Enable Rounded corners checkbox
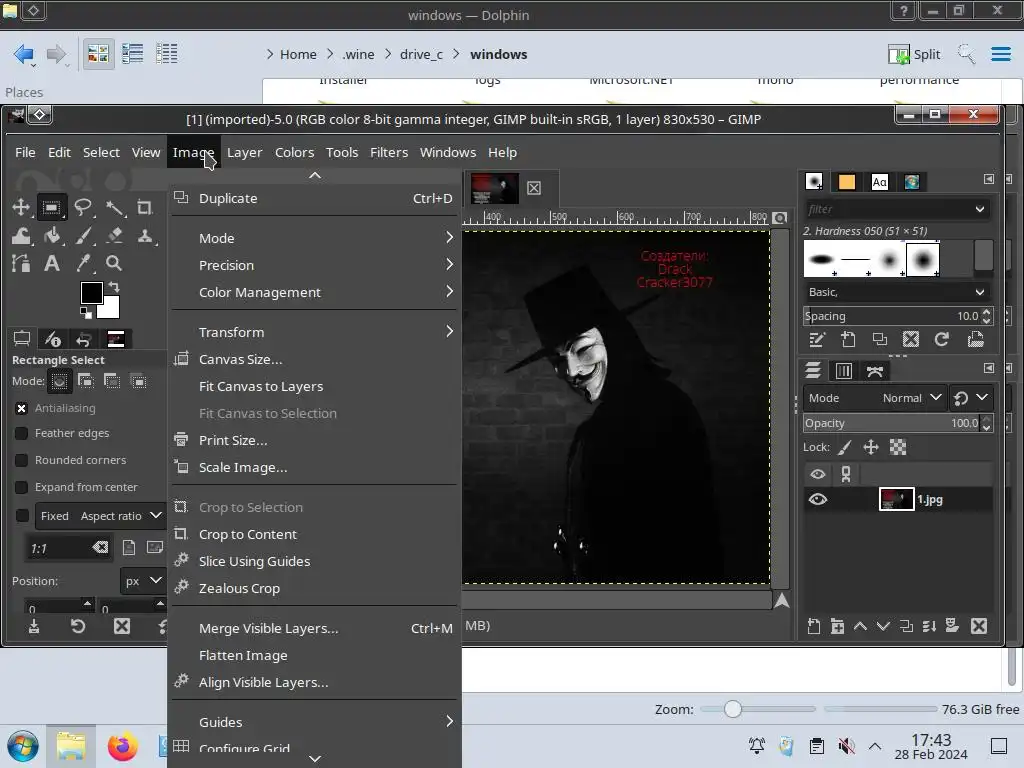 click(22, 460)
